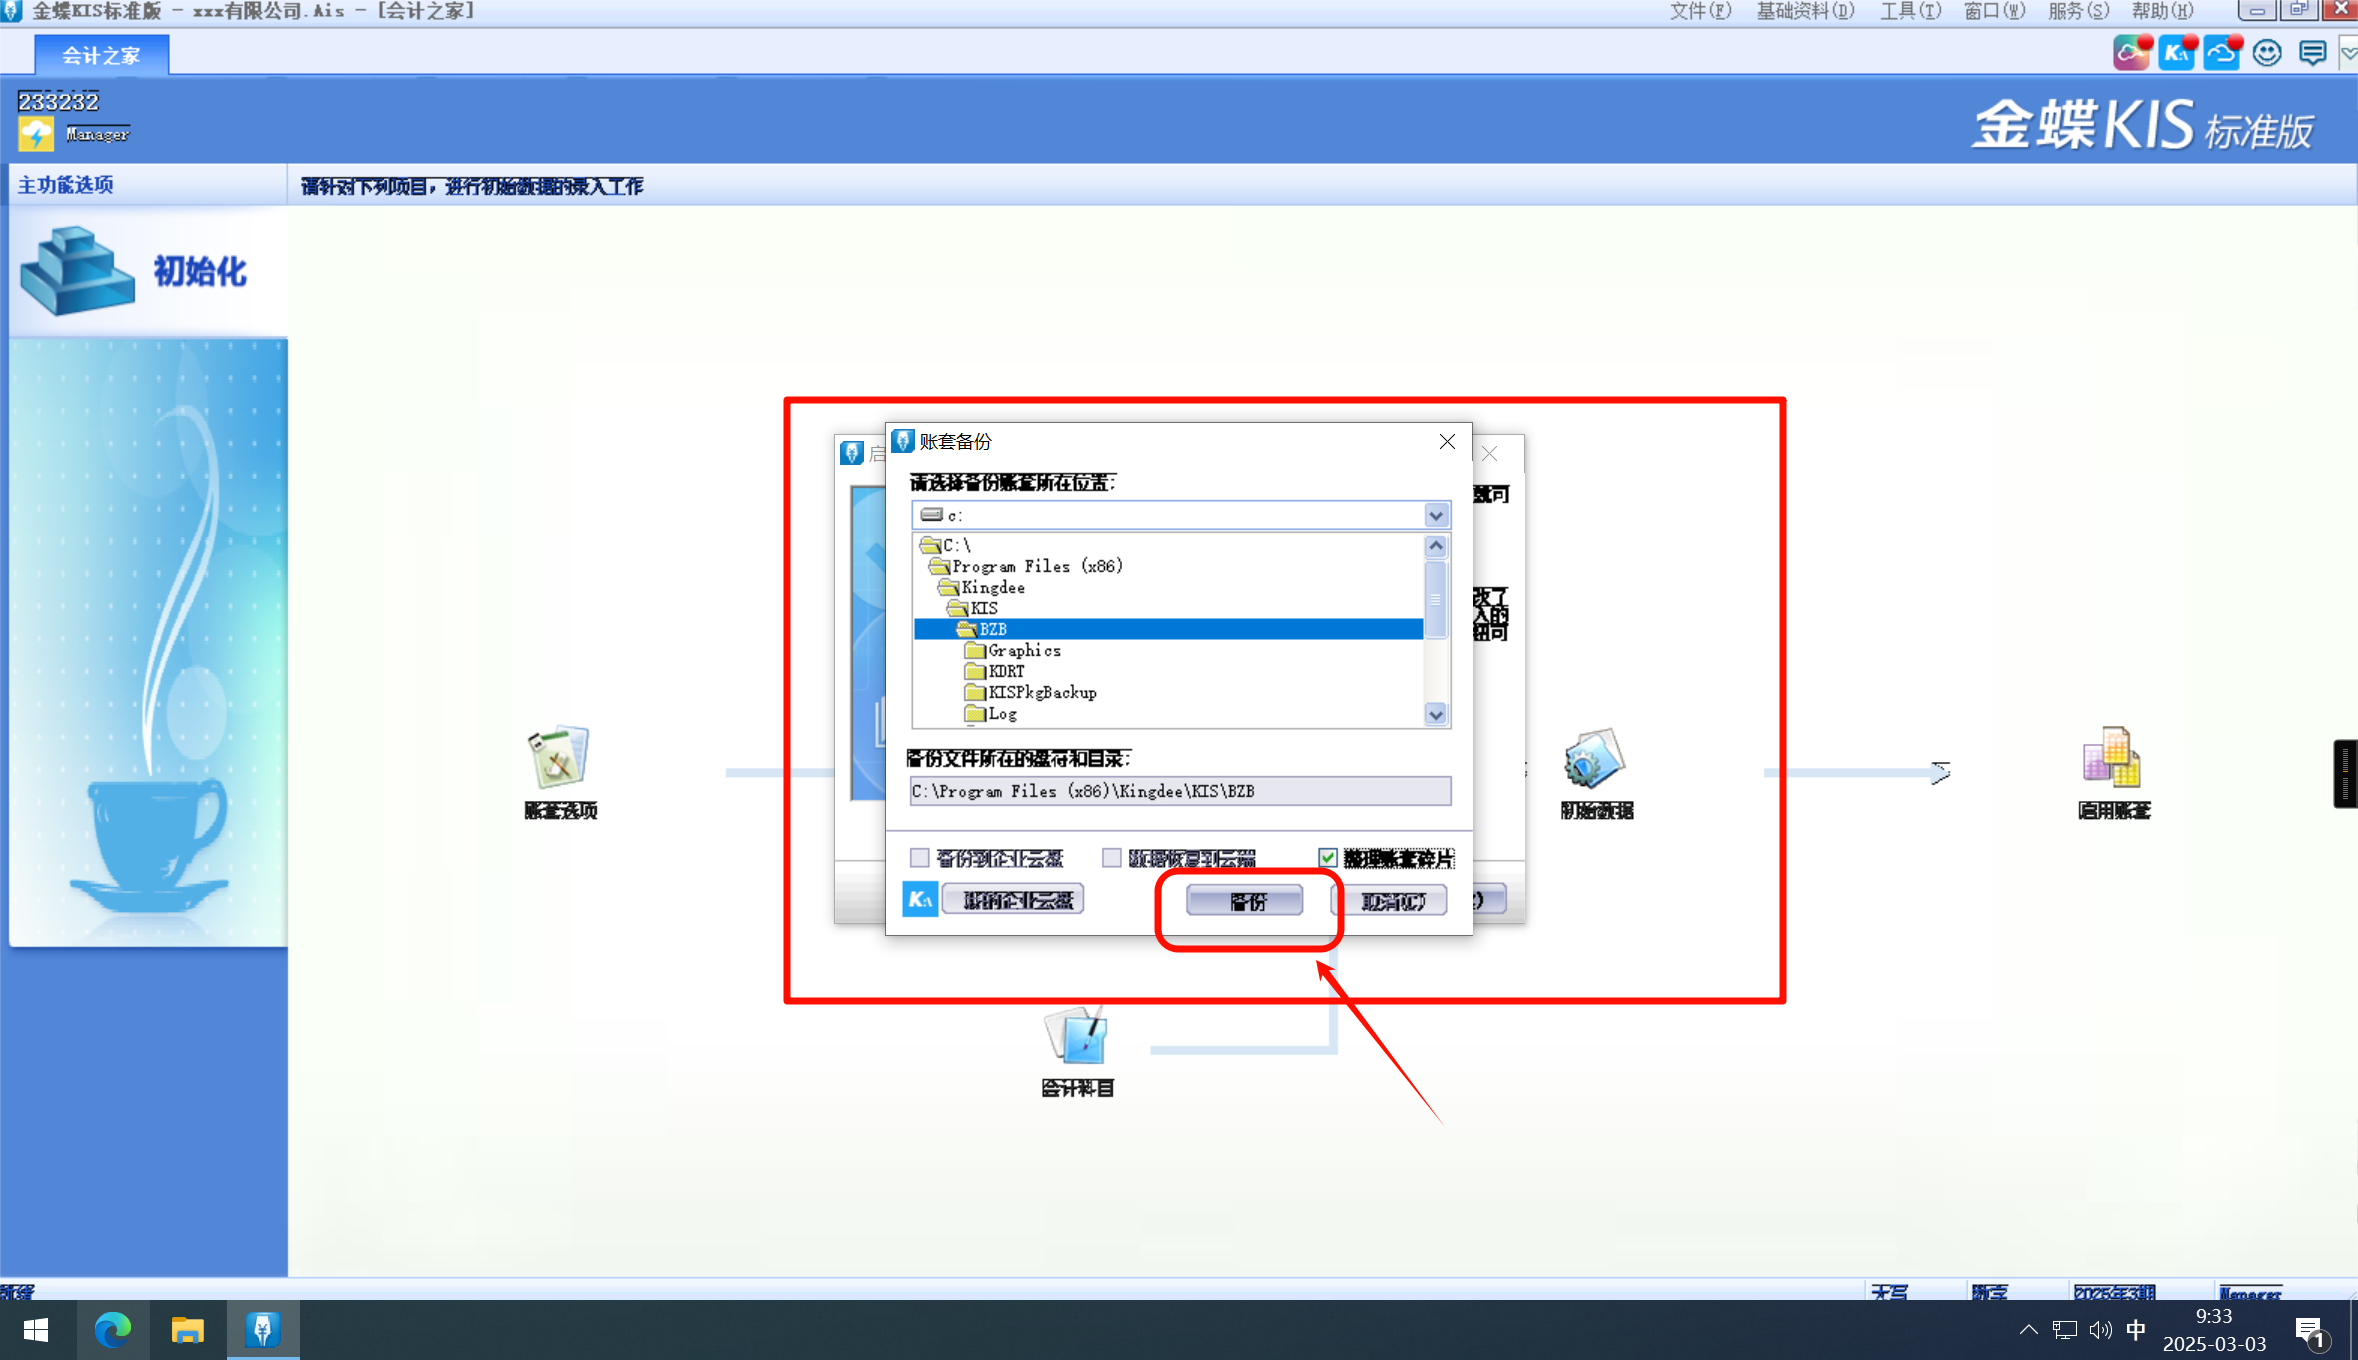
Task: Click the 初始化 cube icon in sidebar
Action: [77, 270]
